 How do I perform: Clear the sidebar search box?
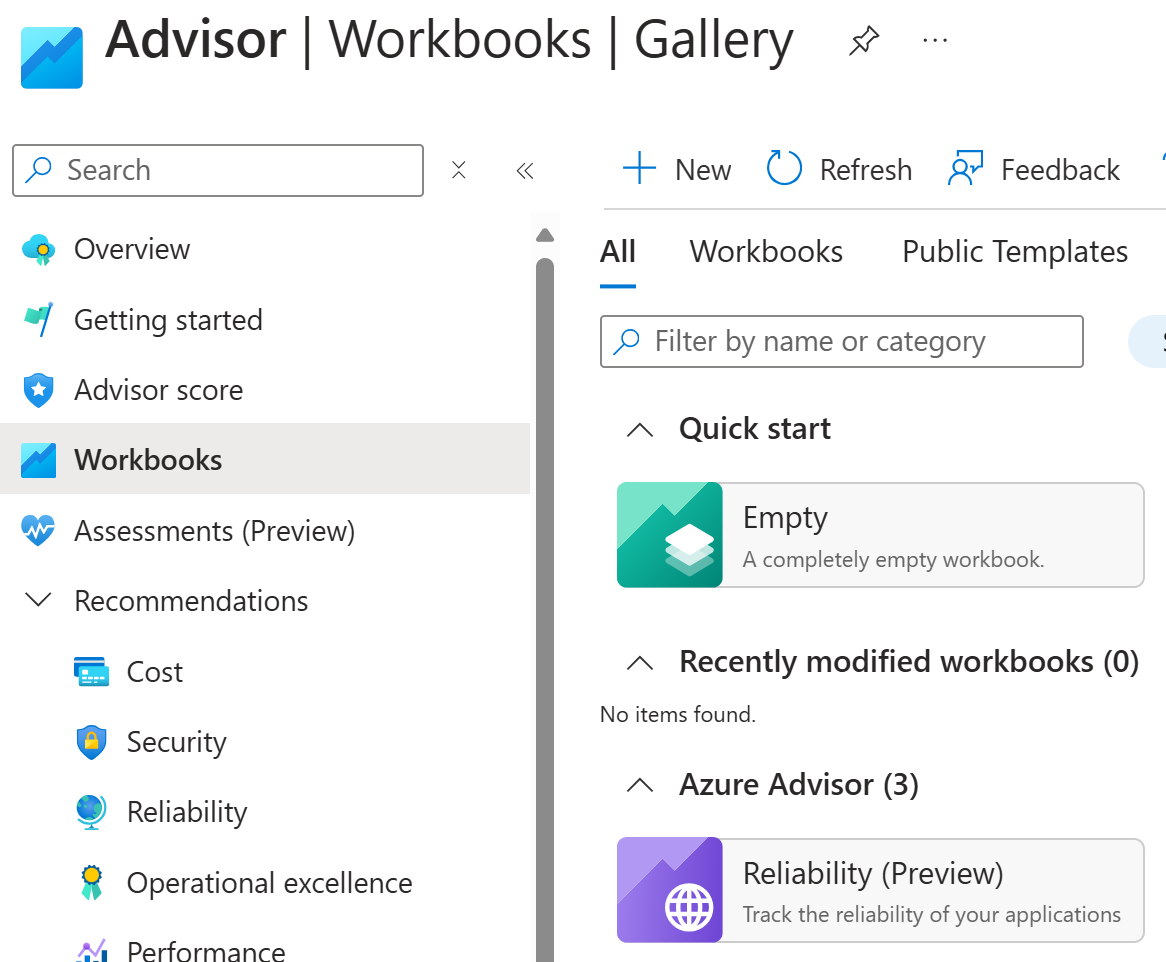(459, 170)
